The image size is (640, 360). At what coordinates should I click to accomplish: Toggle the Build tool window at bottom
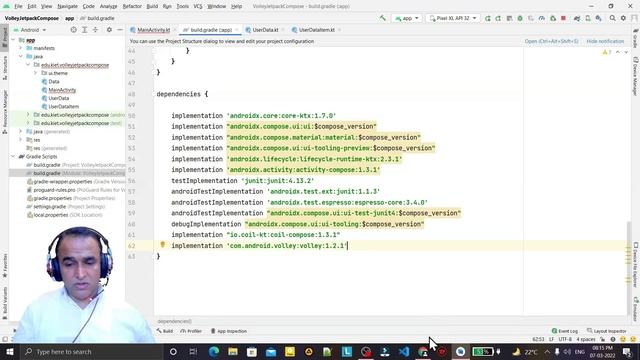click(165, 331)
